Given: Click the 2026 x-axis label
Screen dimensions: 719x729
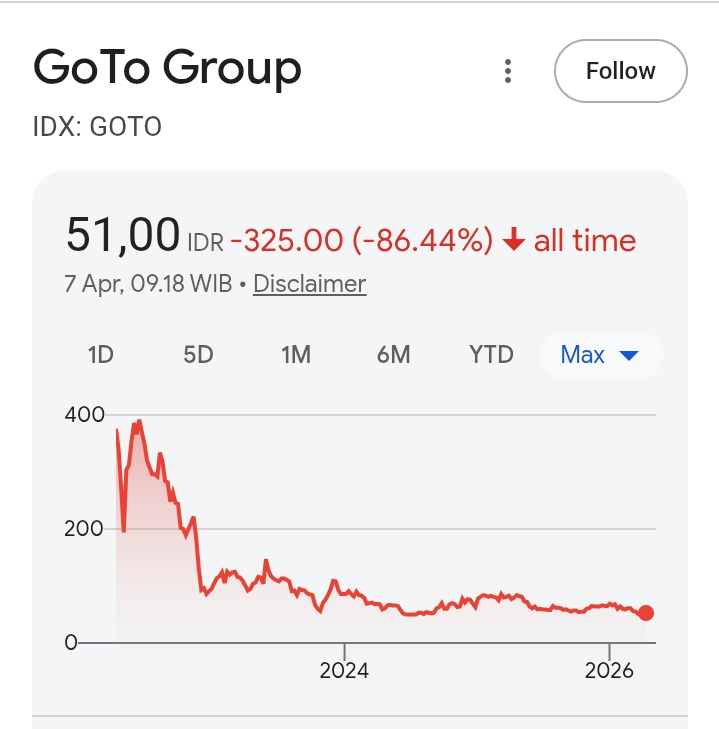Looking at the screenshot, I should (609, 670).
